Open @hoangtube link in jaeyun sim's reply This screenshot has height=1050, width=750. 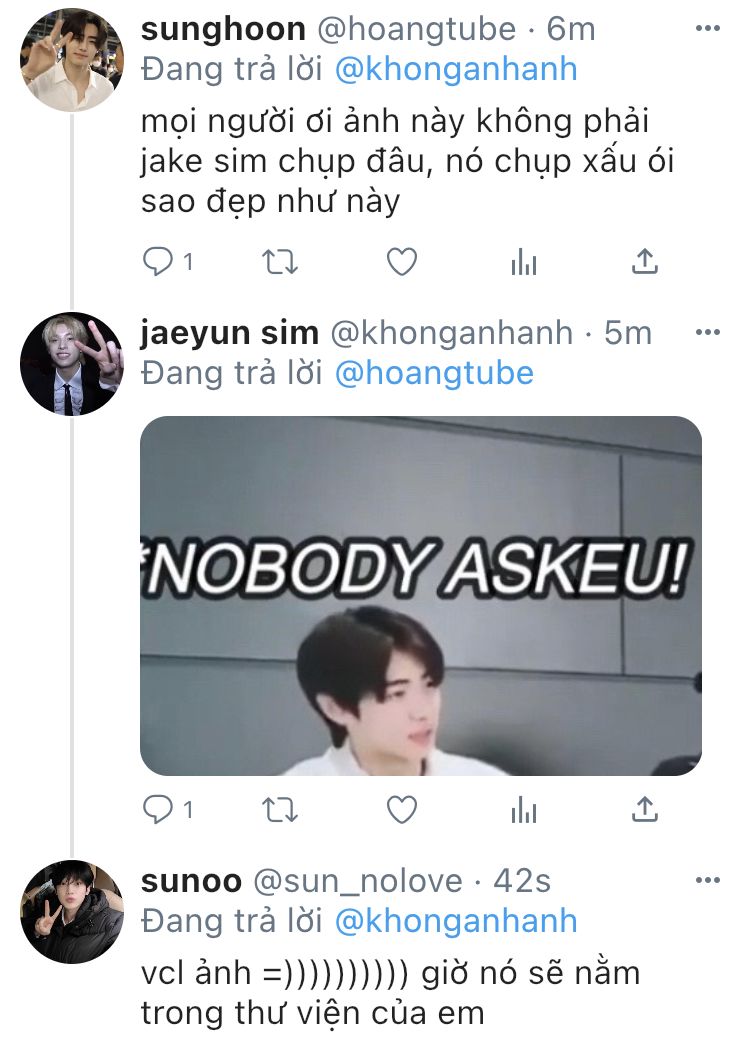click(434, 373)
